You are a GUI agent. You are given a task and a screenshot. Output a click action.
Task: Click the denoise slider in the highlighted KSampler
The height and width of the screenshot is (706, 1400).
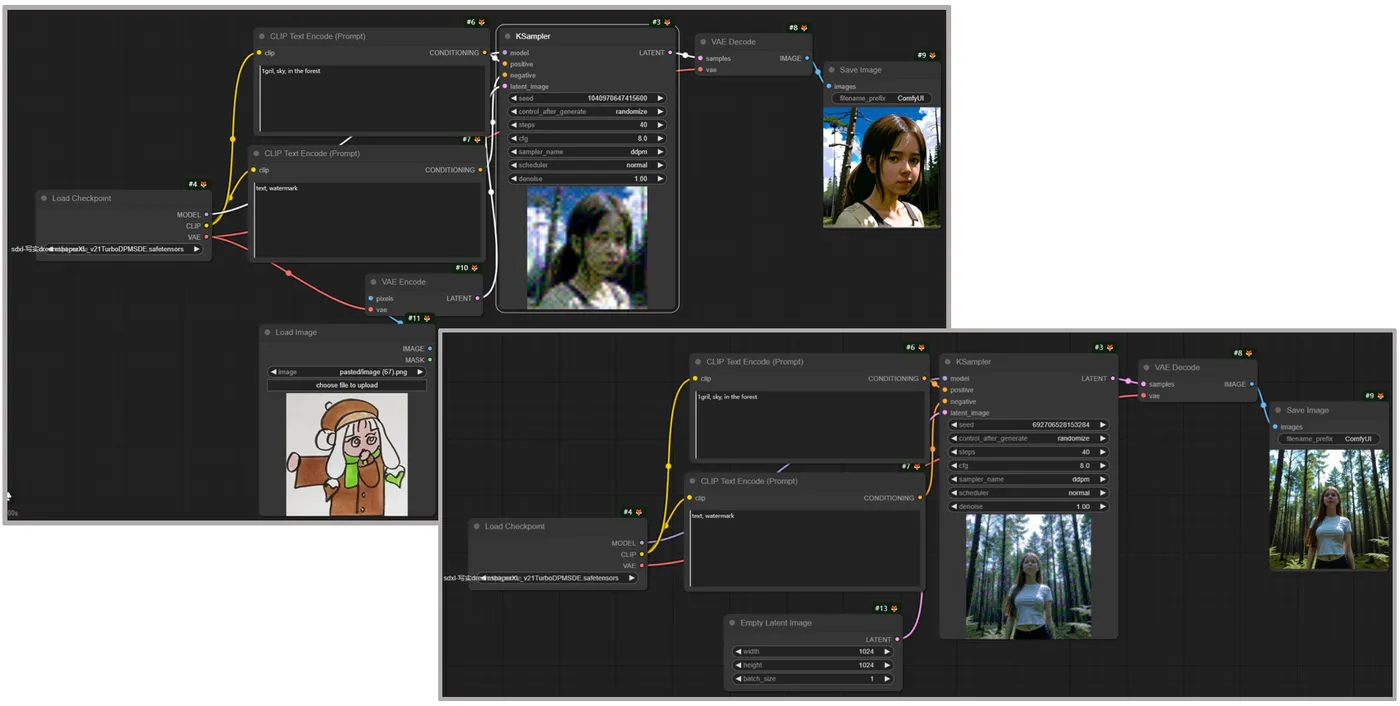[587, 179]
